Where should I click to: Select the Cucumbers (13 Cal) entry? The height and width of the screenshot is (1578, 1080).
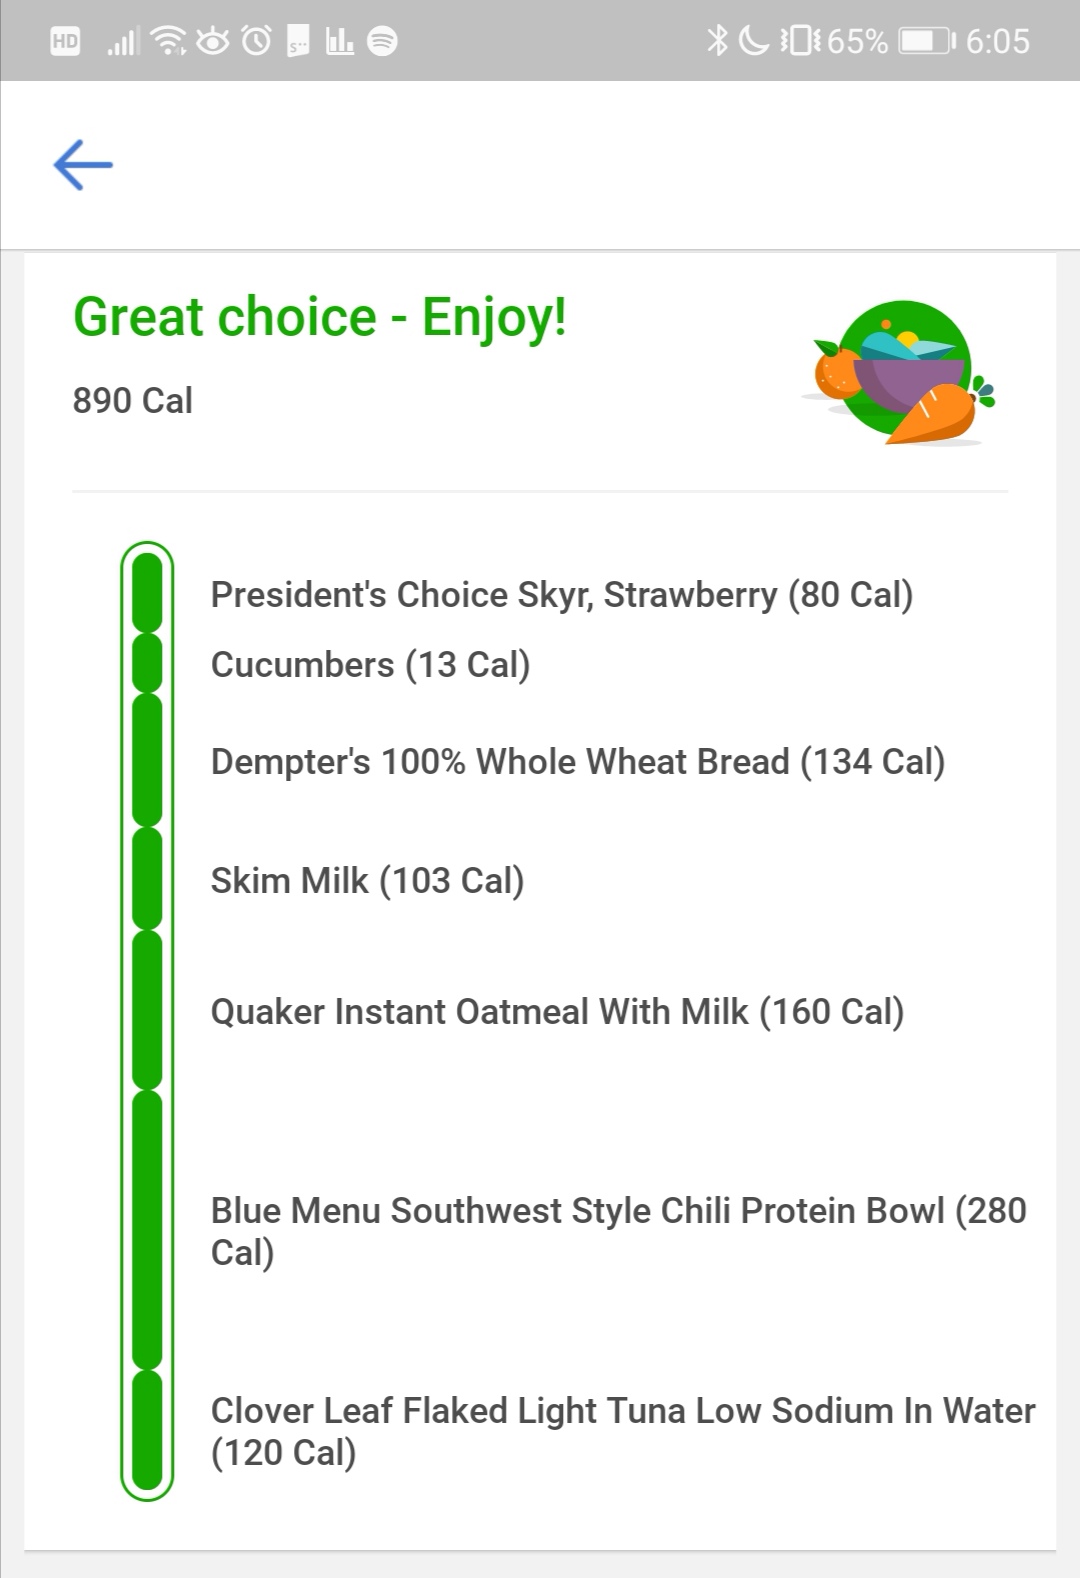coord(370,665)
